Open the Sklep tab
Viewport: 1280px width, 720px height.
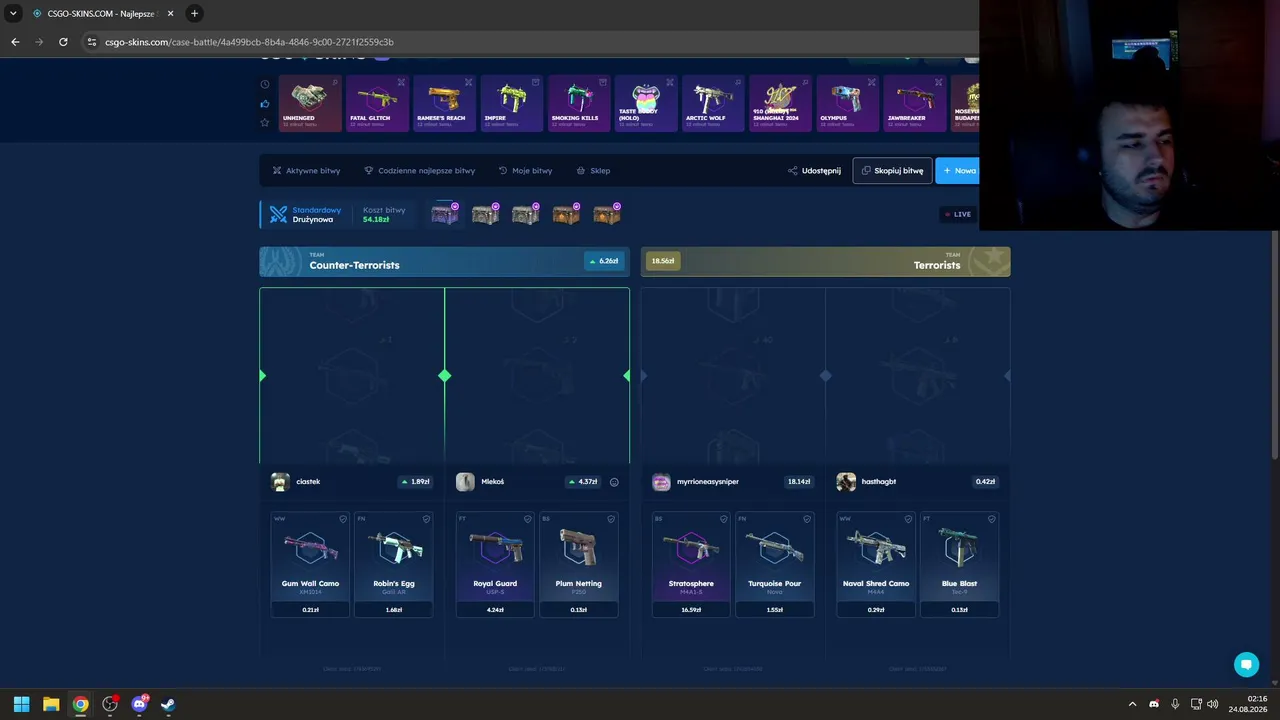593,171
